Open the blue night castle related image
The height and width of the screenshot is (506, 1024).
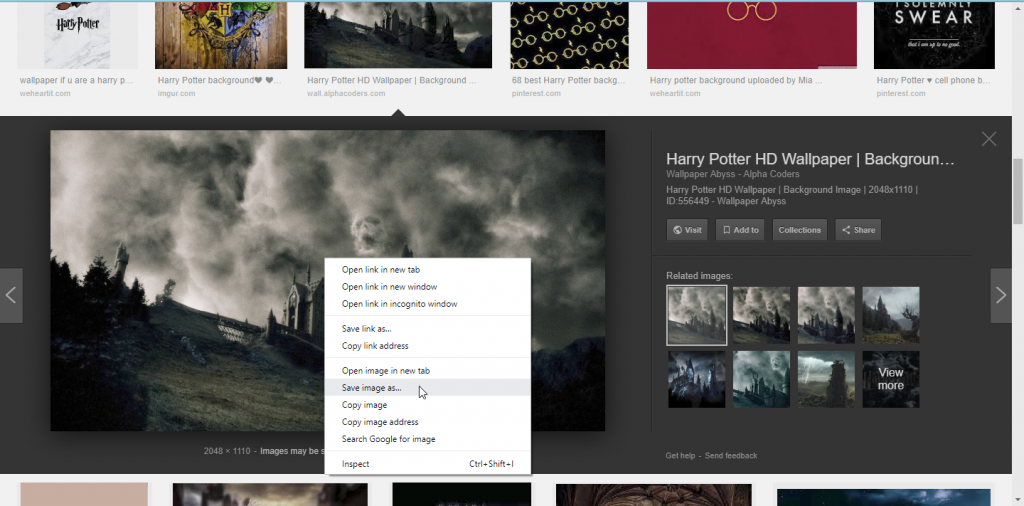pyautogui.click(x=696, y=379)
